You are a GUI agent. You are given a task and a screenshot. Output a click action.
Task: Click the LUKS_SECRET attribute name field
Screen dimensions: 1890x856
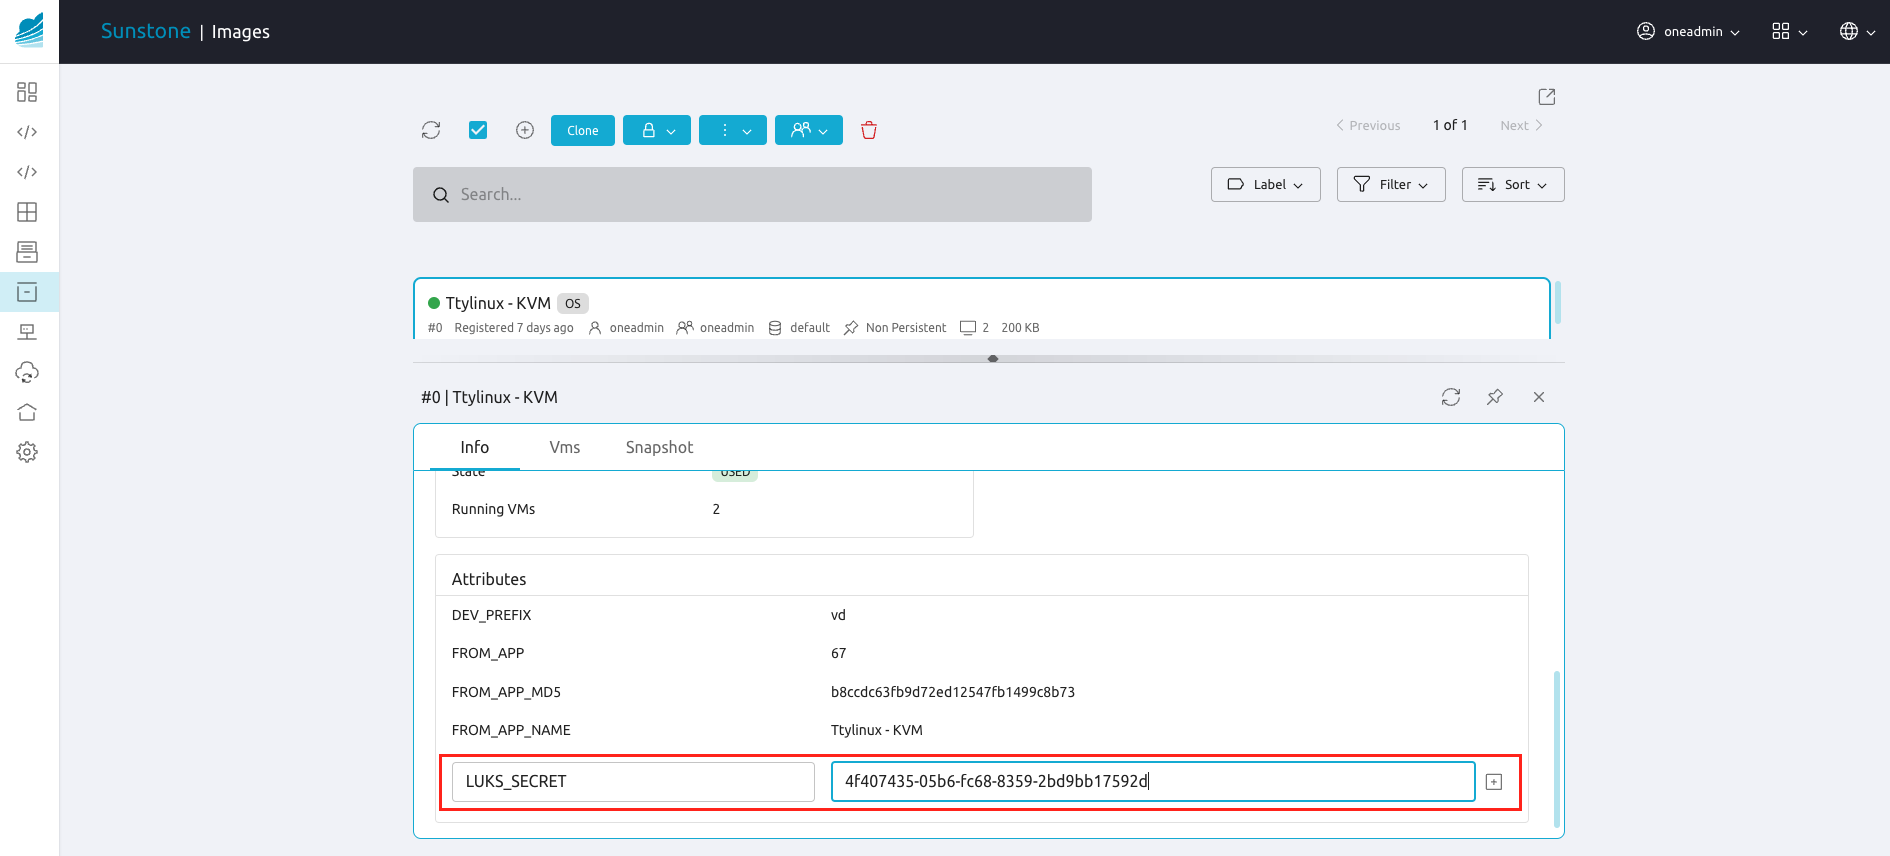(x=633, y=781)
